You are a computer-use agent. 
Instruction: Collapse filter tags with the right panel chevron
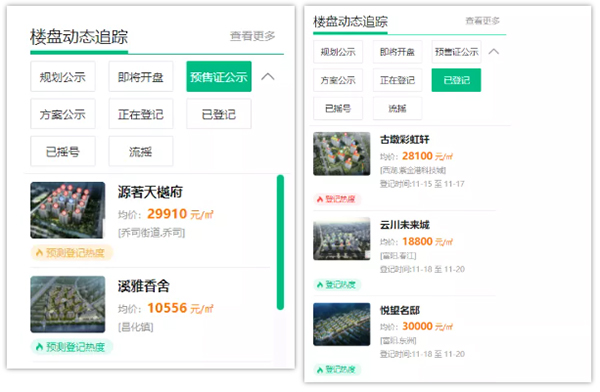(x=494, y=51)
